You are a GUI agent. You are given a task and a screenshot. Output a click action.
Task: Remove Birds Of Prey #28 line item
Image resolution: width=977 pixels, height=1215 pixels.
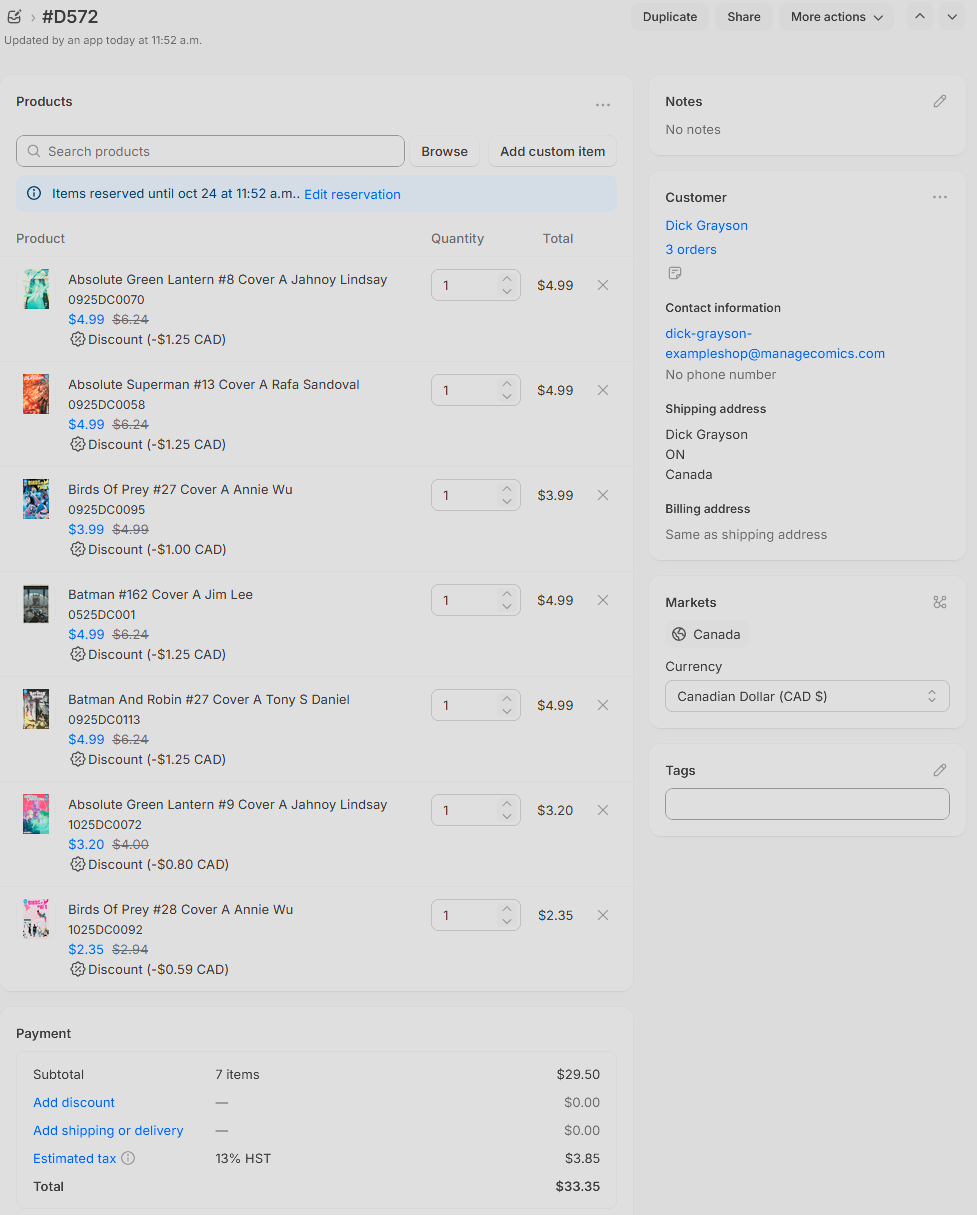pyautogui.click(x=603, y=915)
